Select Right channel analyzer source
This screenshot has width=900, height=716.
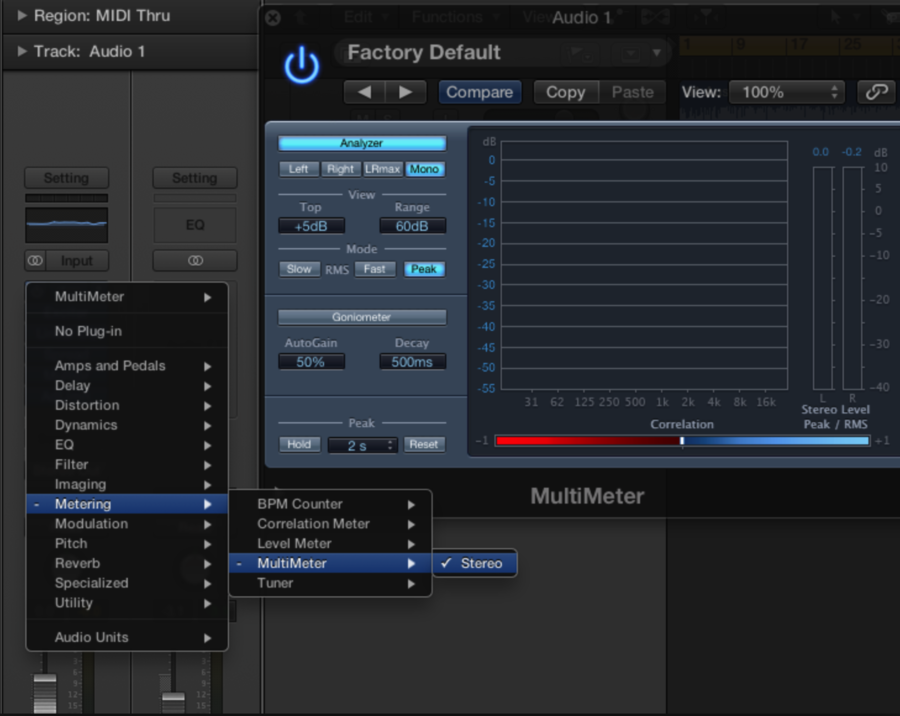tap(340, 169)
